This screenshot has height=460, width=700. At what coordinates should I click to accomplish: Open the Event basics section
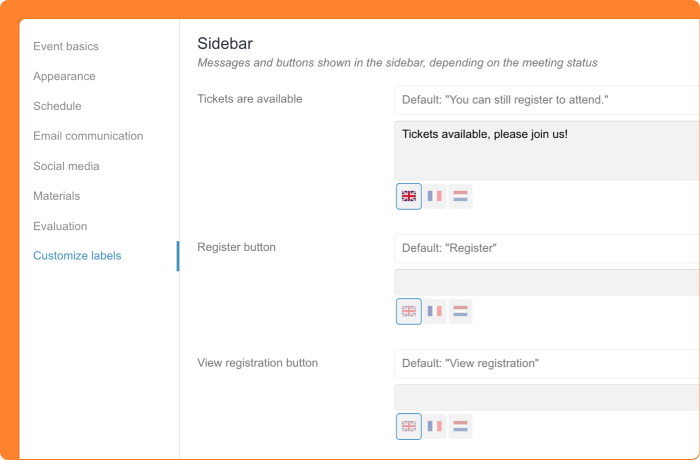click(x=66, y=46)
